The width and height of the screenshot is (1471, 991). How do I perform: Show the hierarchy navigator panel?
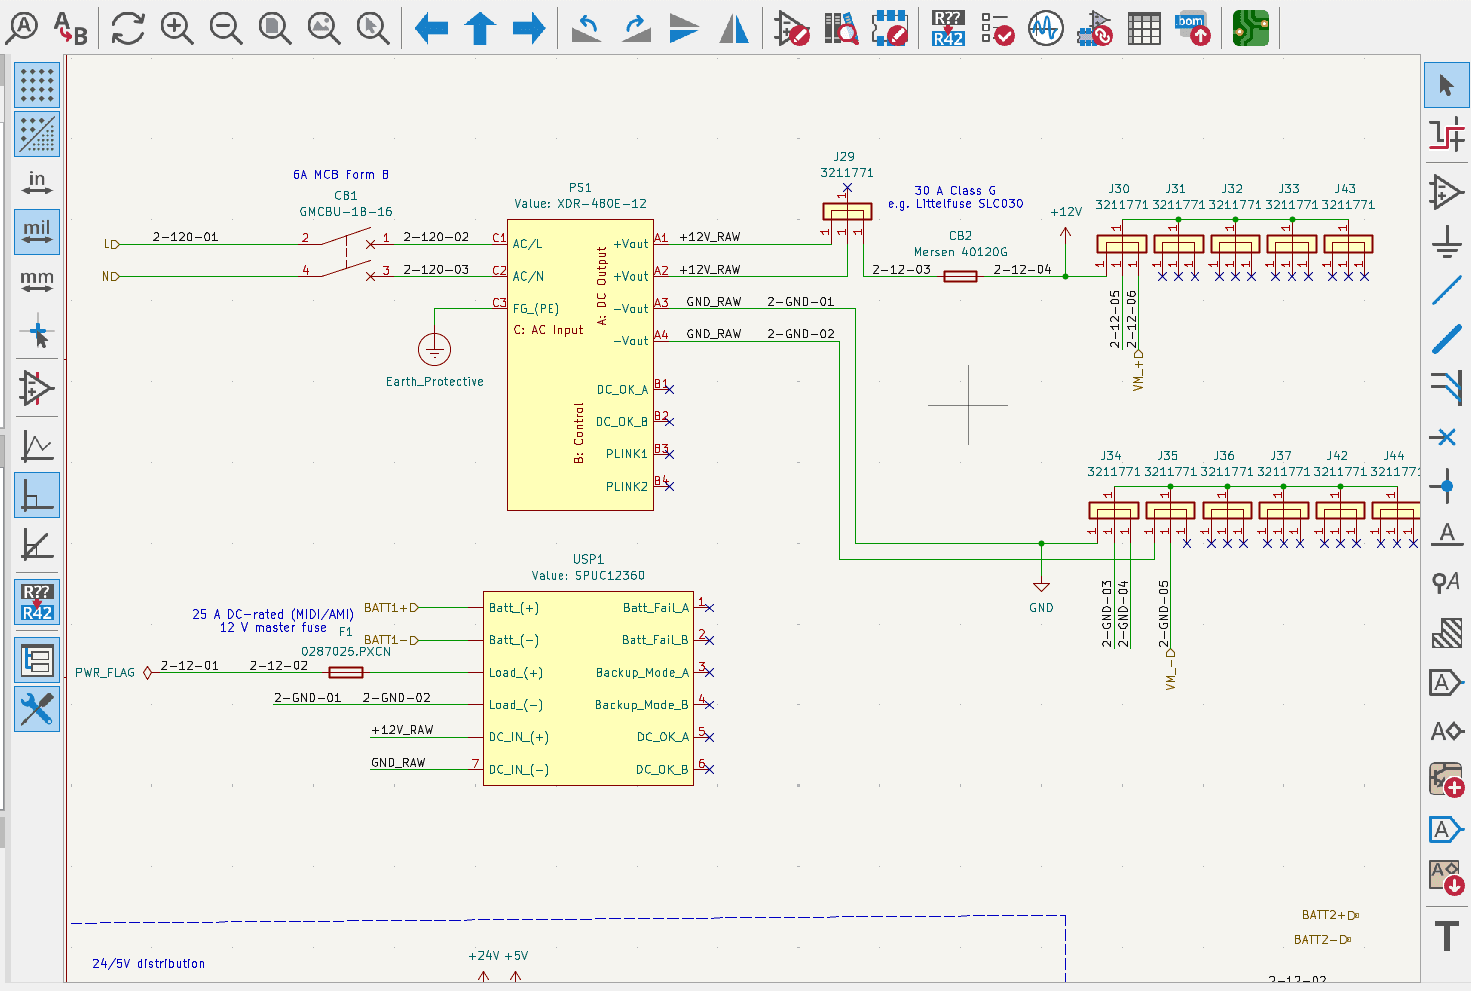pyautogui.click(x=37, y=660)
